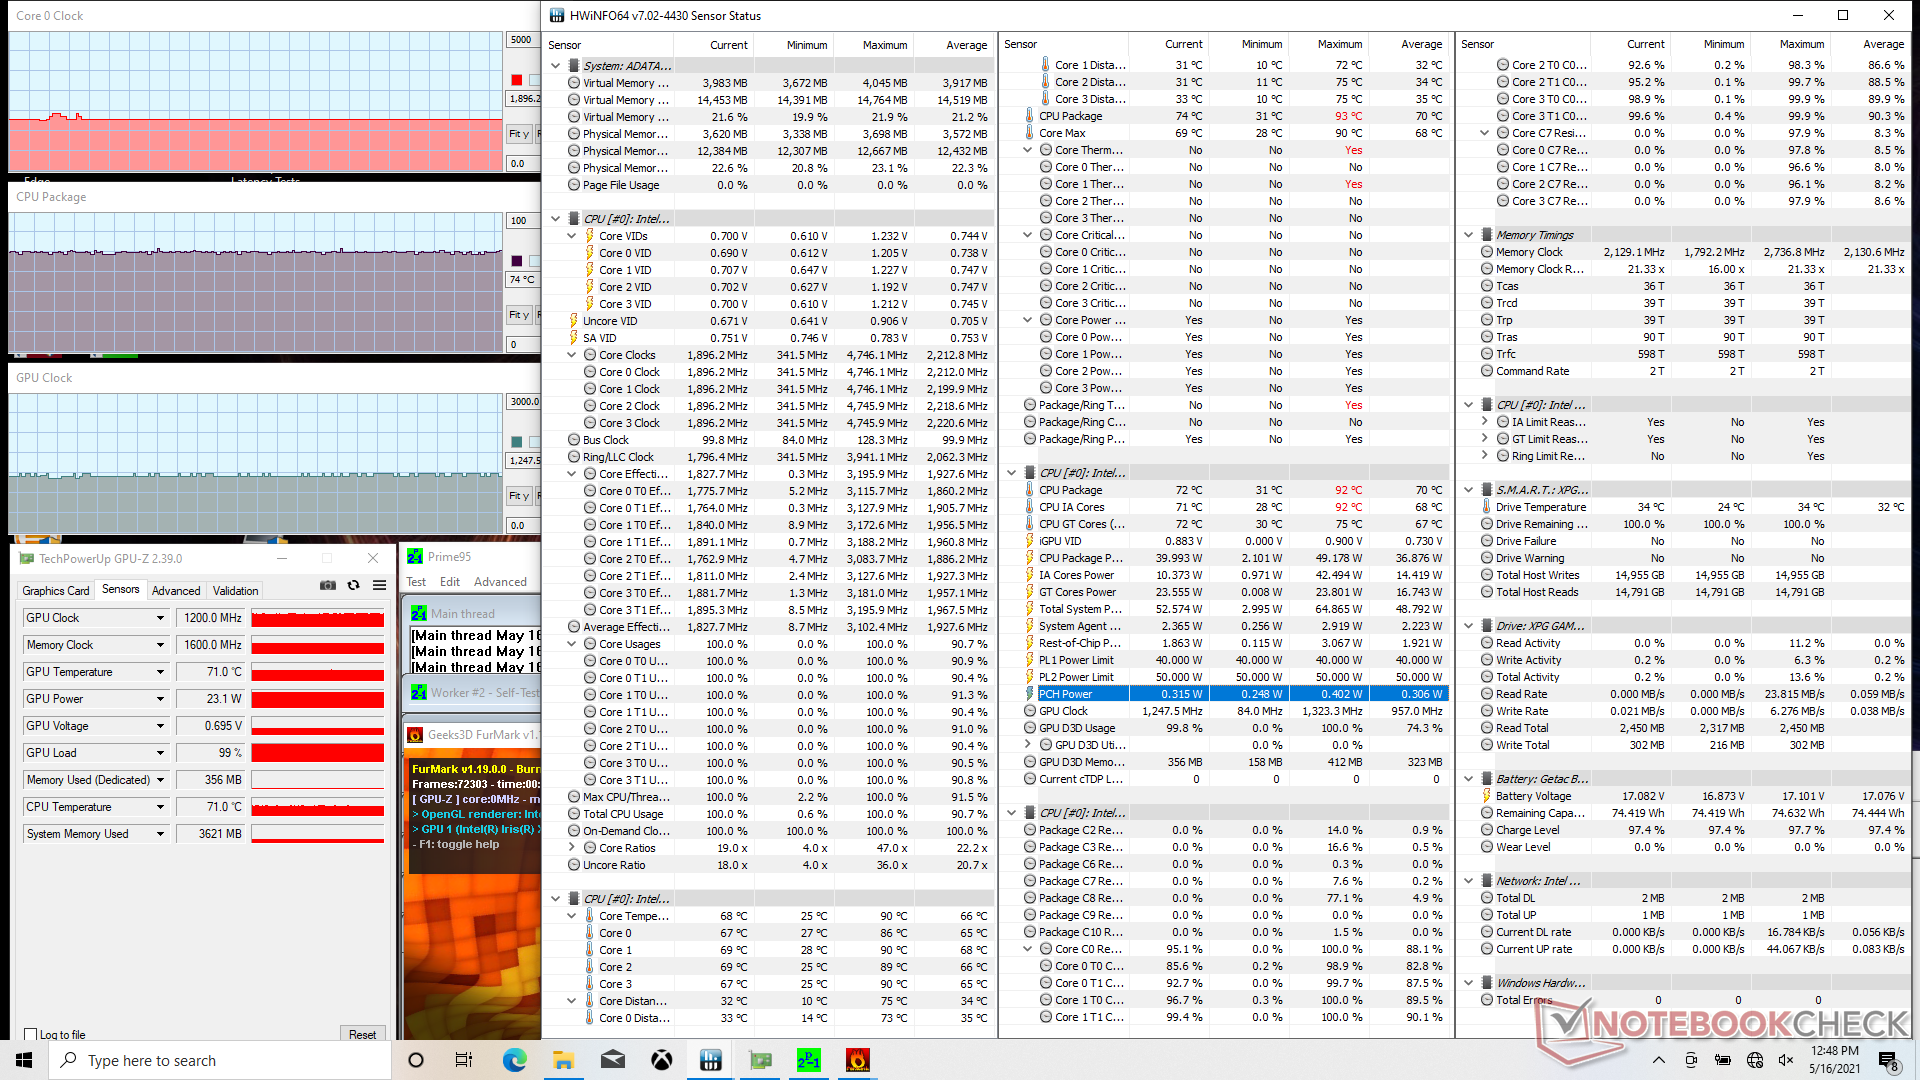
Task: Click the 5000 max field in Core 0 Clock graph
Action: tap(522, 40)
